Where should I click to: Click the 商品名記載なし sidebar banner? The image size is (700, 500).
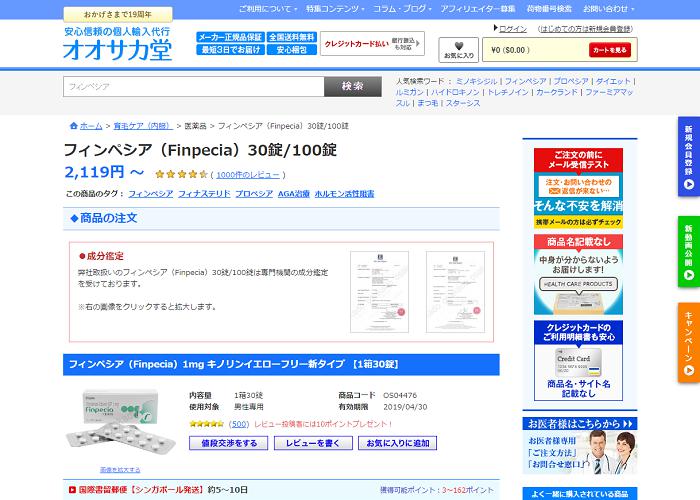[578, 275]
